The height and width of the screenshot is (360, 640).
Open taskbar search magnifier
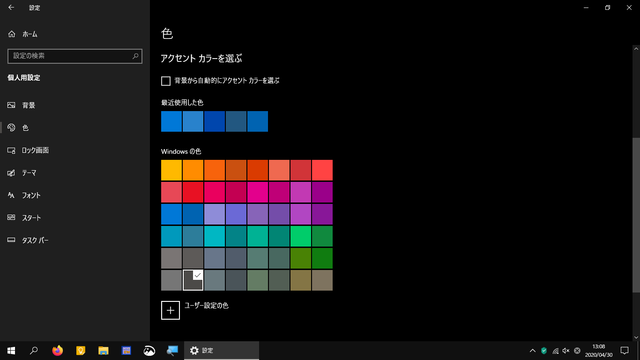point(34,351)
